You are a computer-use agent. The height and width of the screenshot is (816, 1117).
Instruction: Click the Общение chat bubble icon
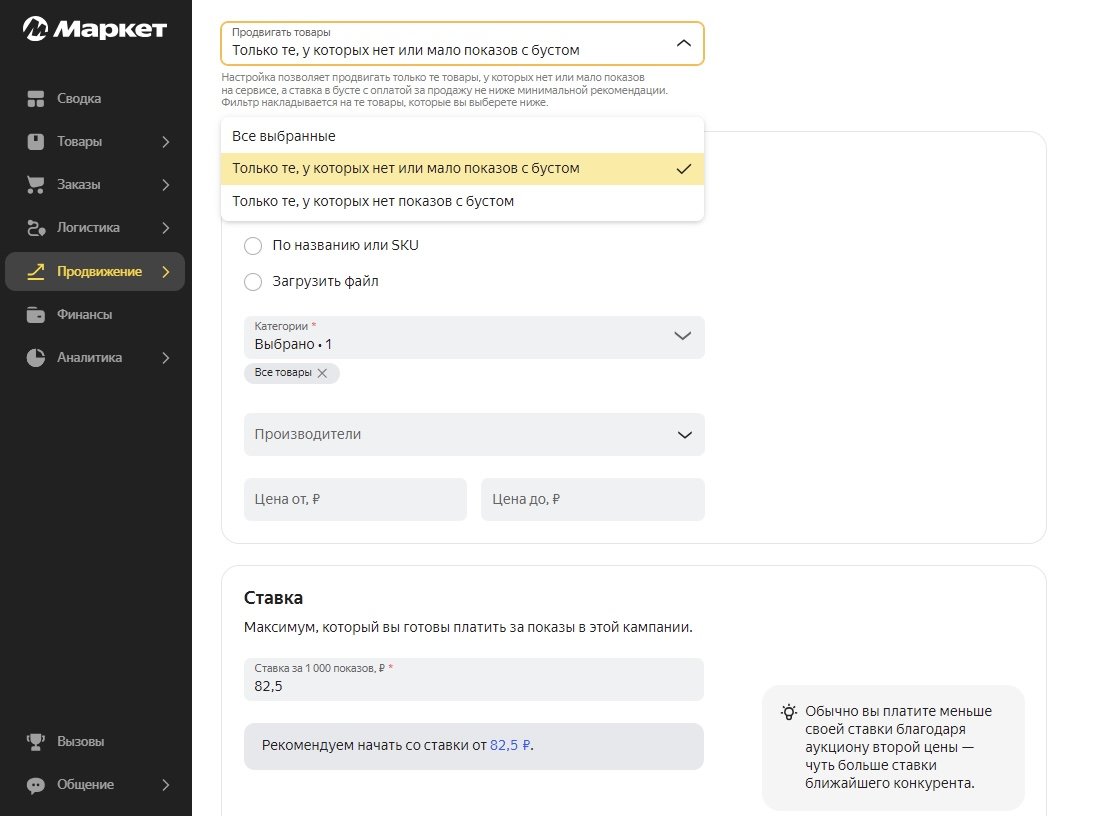click(36, 785)
